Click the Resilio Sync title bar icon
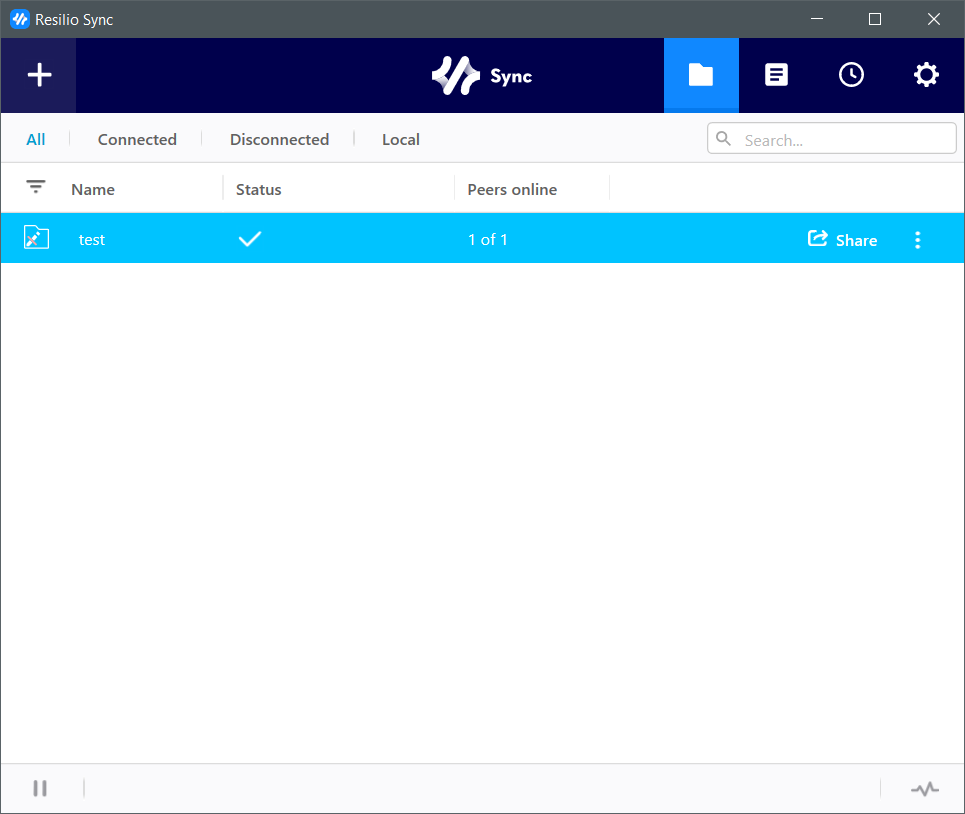This screenshot has height=814, width=965. click(x=20, y=19)
